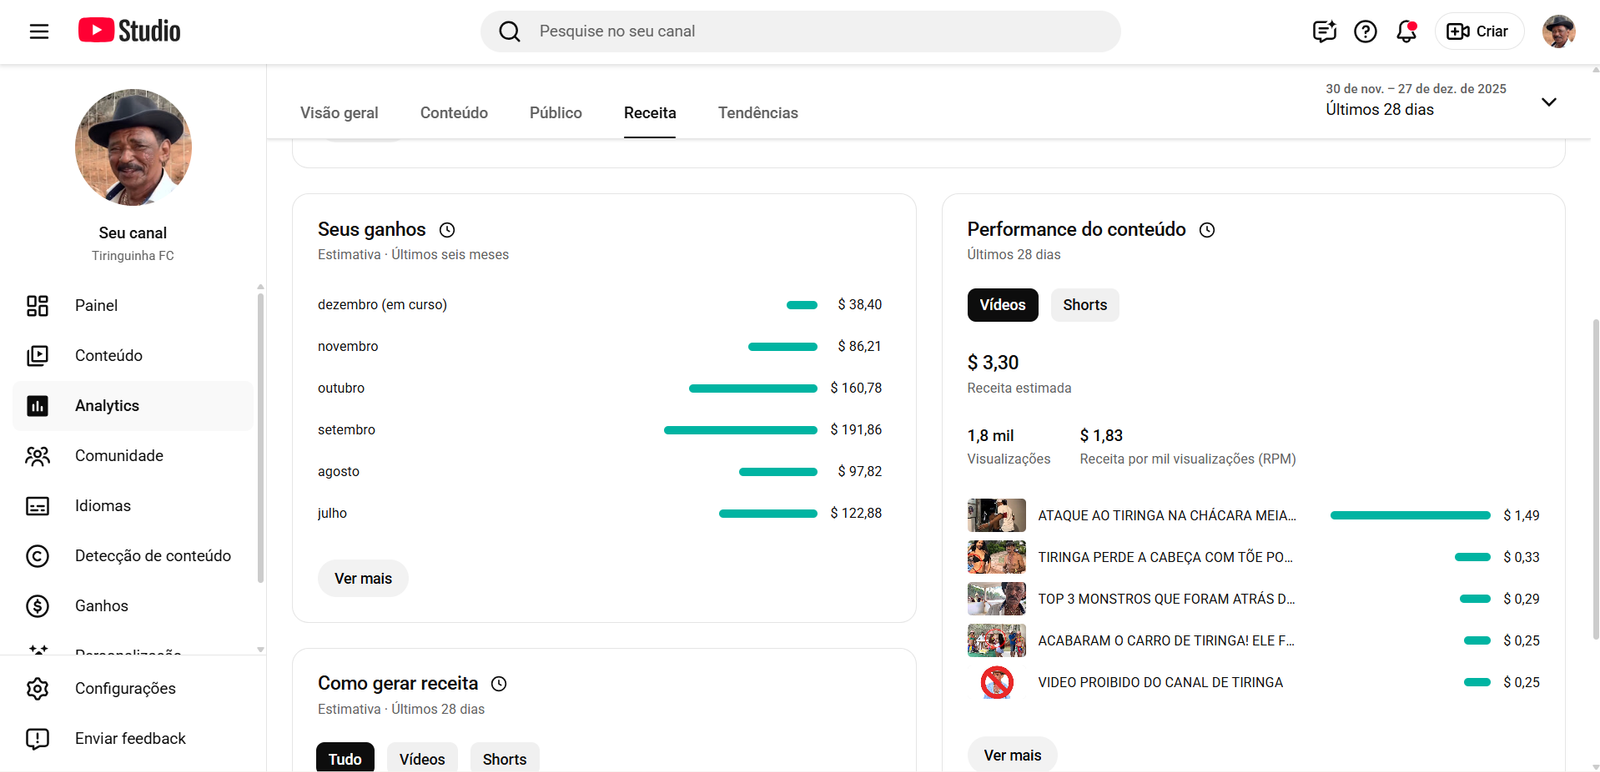The width and height of the screenshot is (1600, 772).
Task: Expand the date range dropdown arrow
Action: coord(1549,102)
